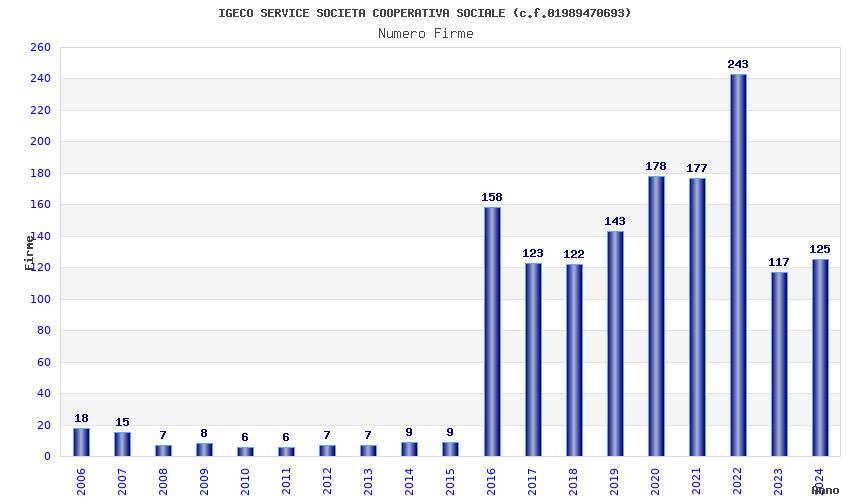Image resolution: width=850 pixels, height=500 pixels.
Task: Click y-axis tick label 200
Action: click(41, 142)
